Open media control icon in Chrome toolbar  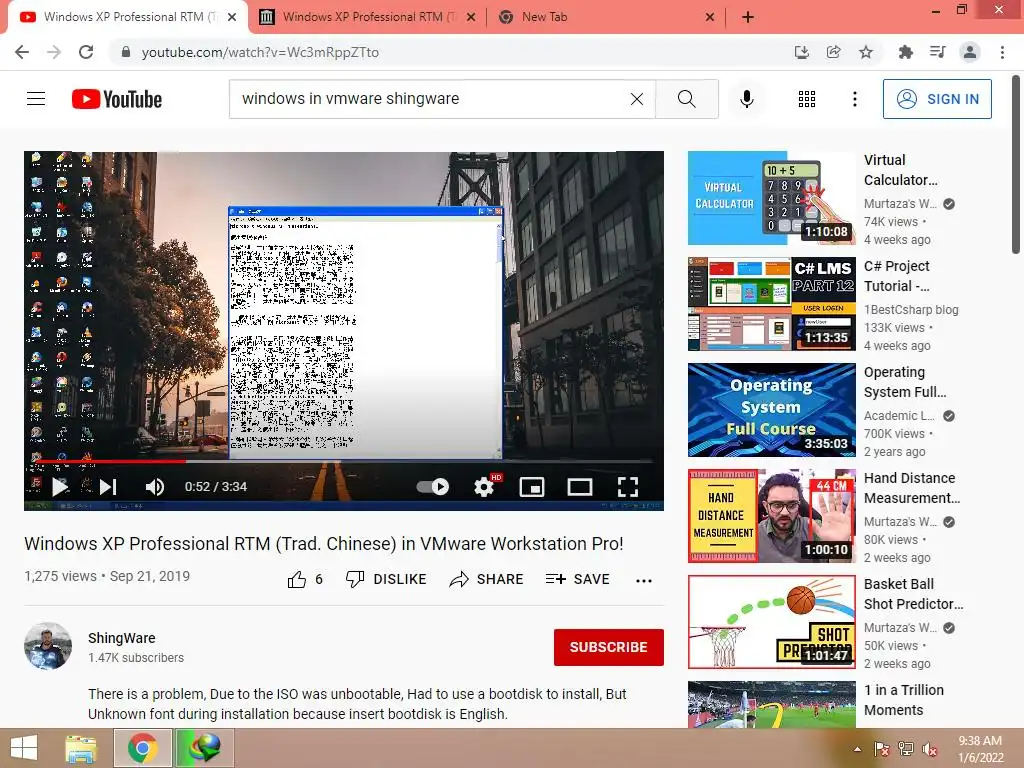pos(937,52)
